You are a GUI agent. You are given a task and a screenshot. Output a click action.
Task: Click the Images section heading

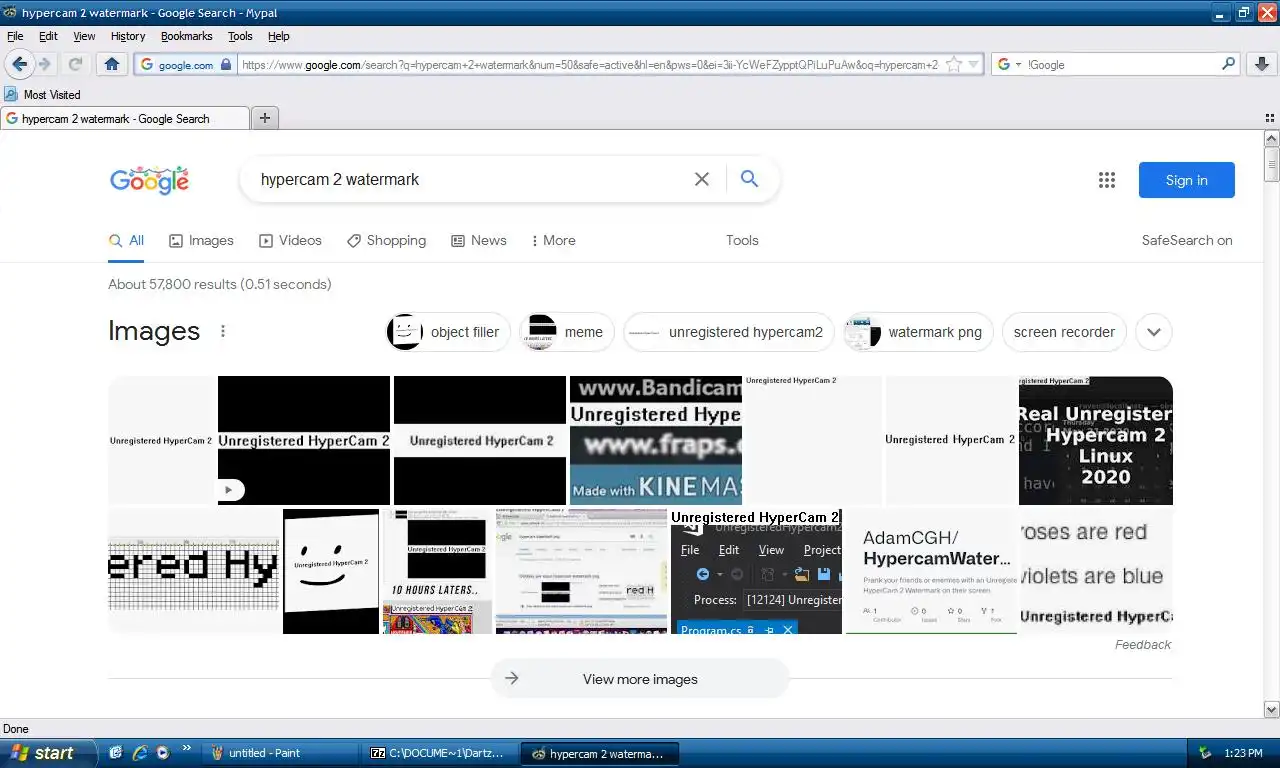coord(154,331)
